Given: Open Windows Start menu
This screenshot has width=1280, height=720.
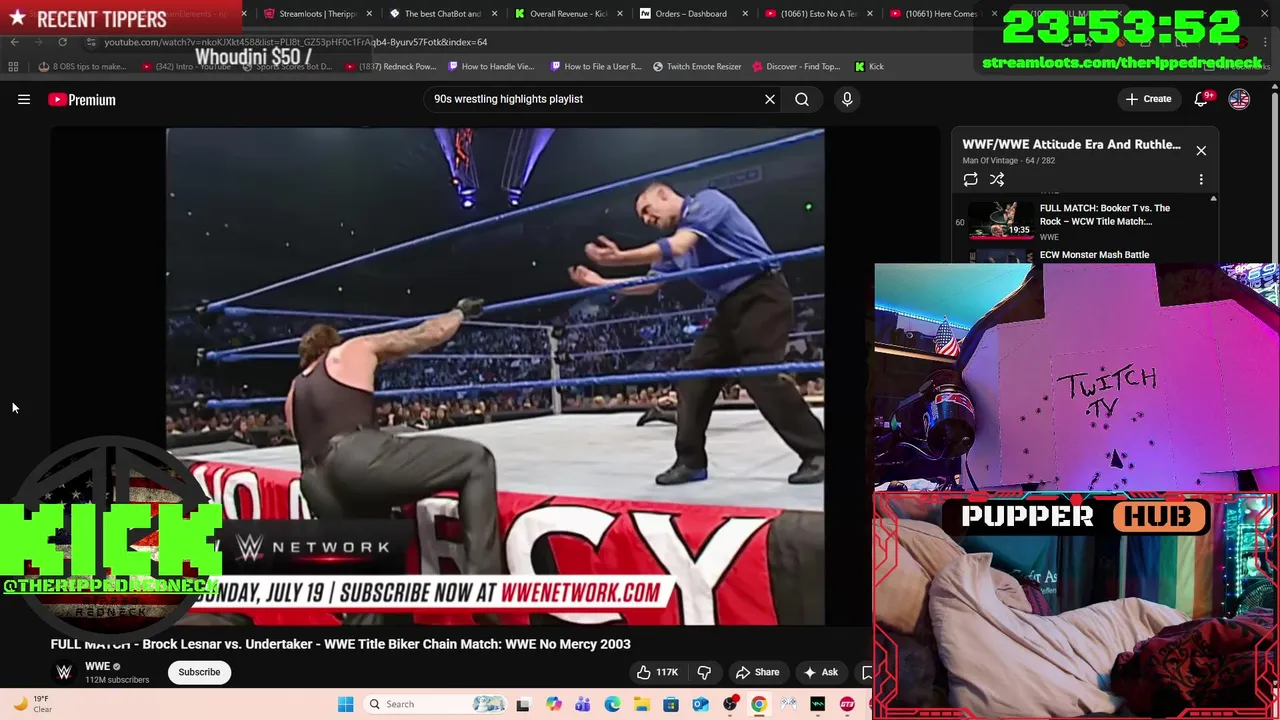Looking at the screenshot, I should point(345,704).
